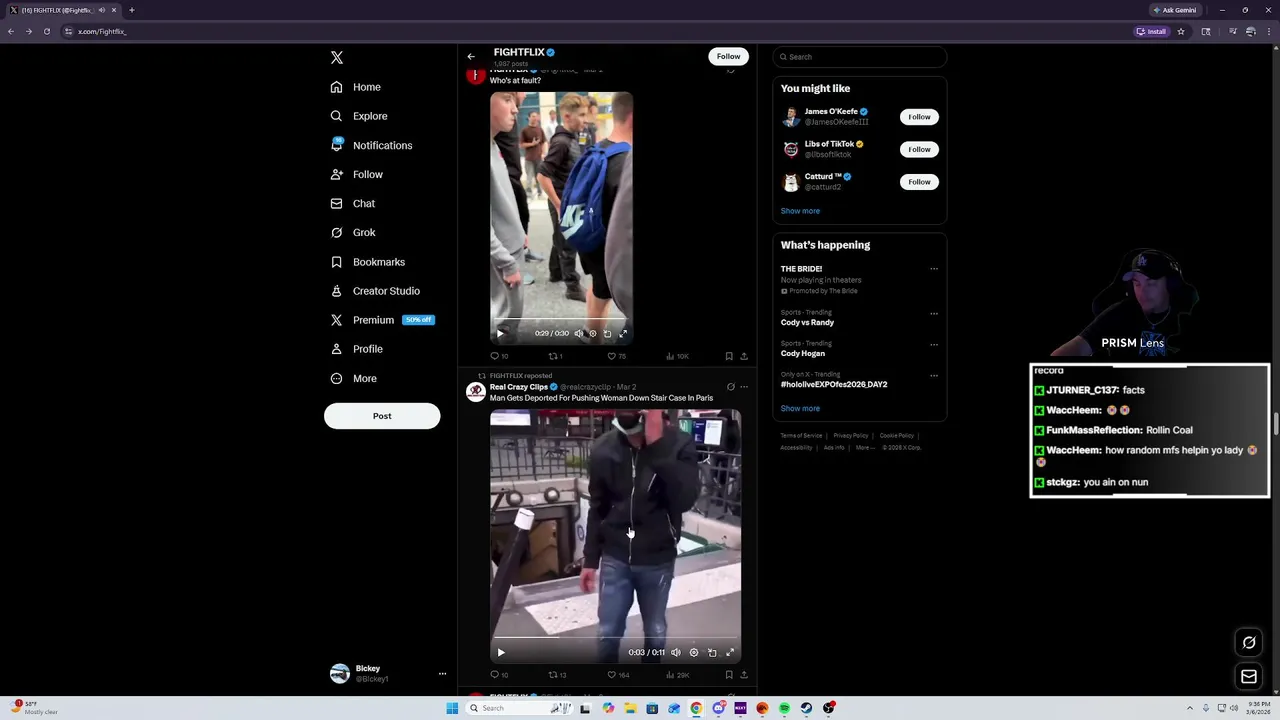Viewport: 1280px width, 720px height.
Task: Open options for Cody vs Randy trend
Action: (934, 313)
